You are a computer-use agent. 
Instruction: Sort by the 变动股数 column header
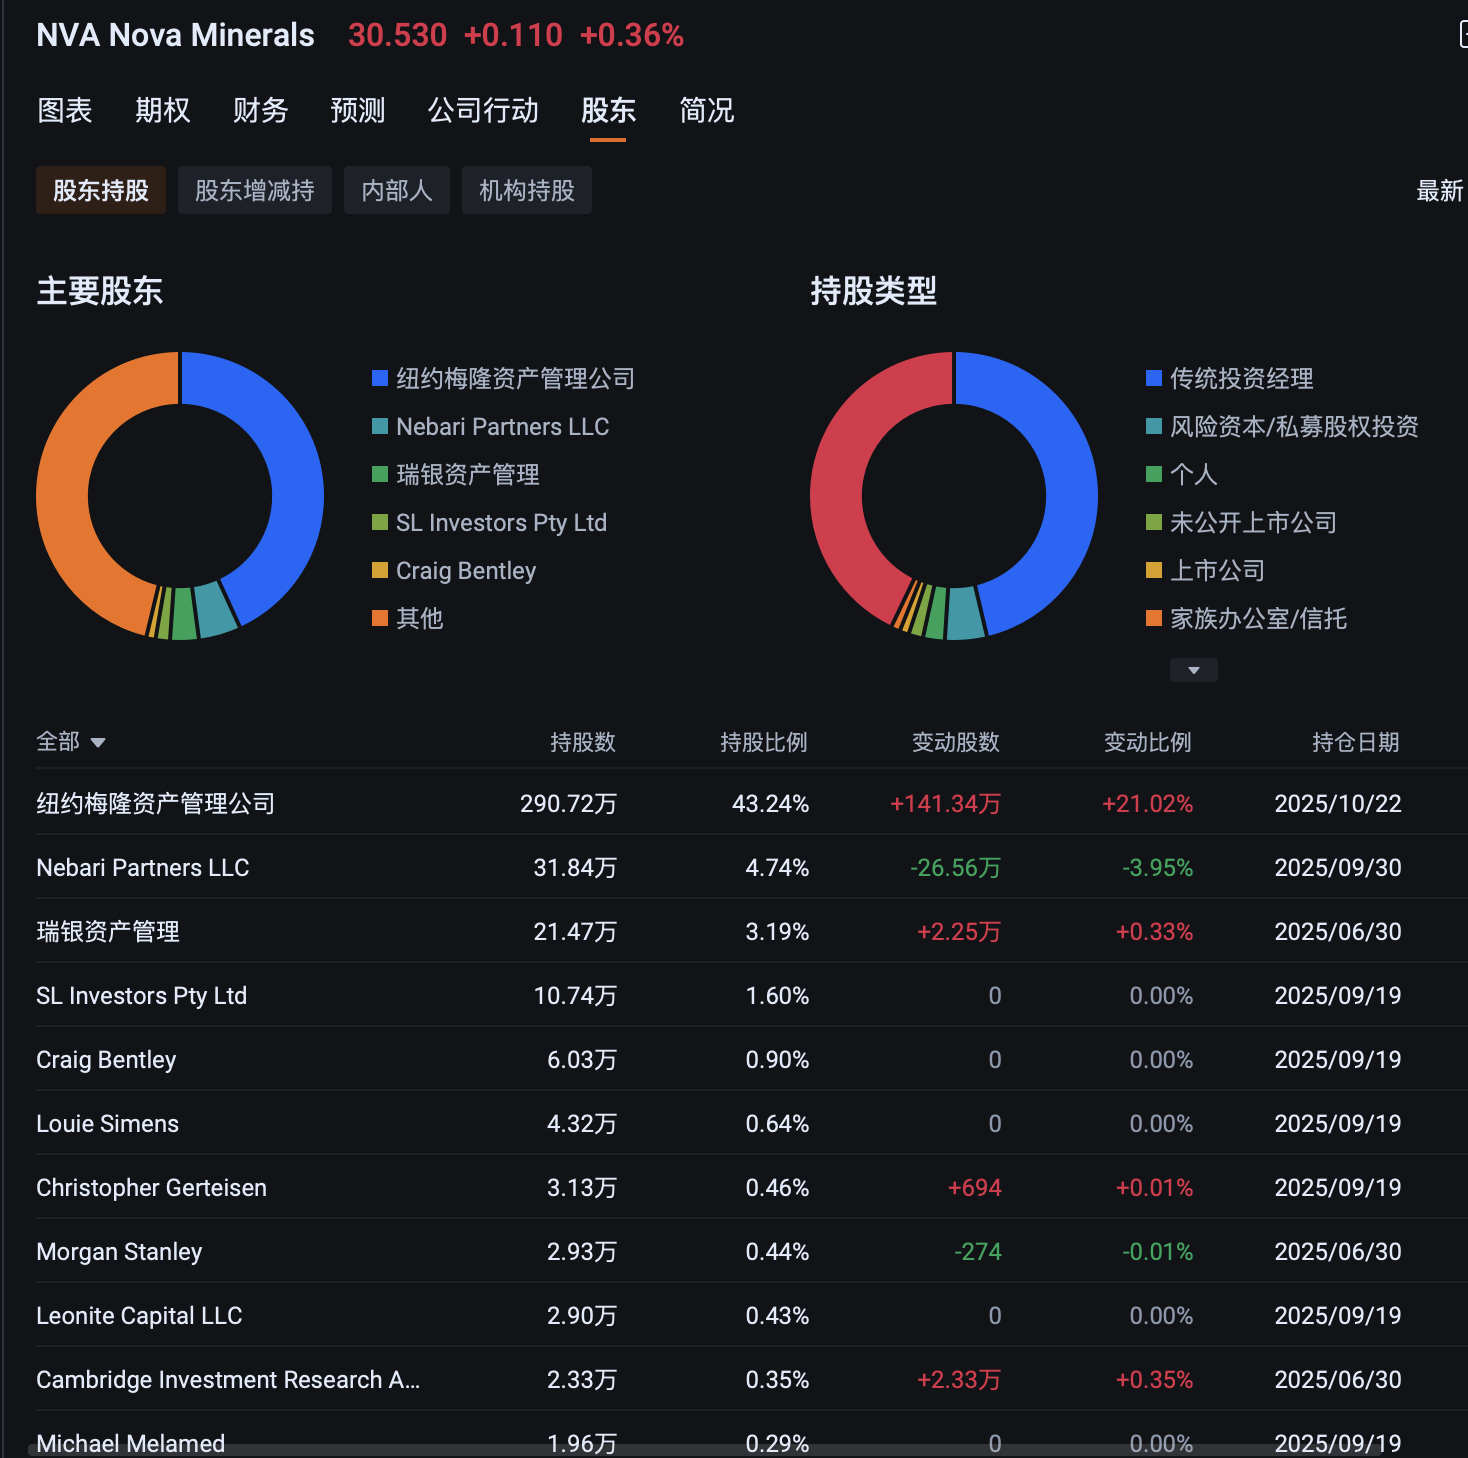click(x=956, y=742)
